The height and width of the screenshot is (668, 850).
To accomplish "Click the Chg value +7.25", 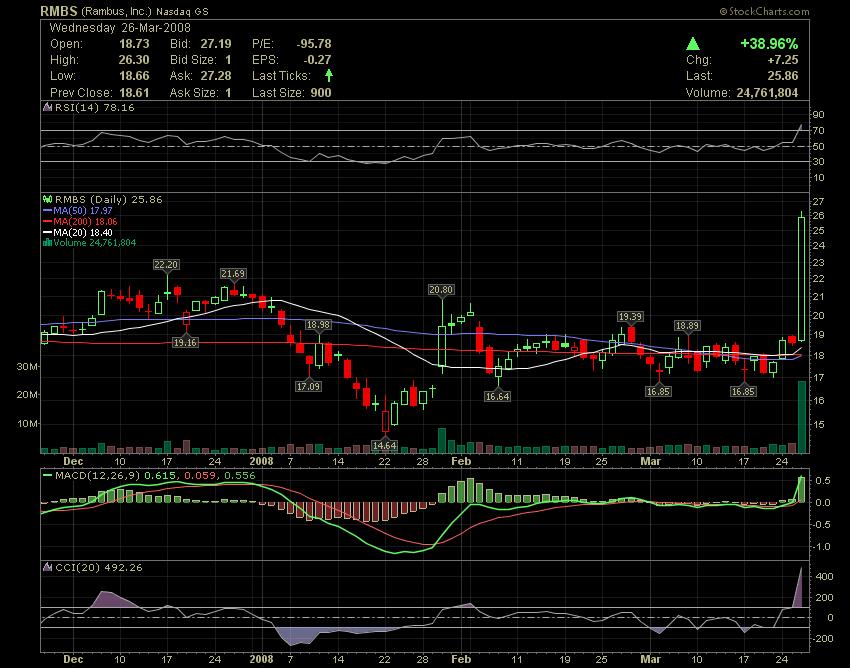I will (783, 60).
